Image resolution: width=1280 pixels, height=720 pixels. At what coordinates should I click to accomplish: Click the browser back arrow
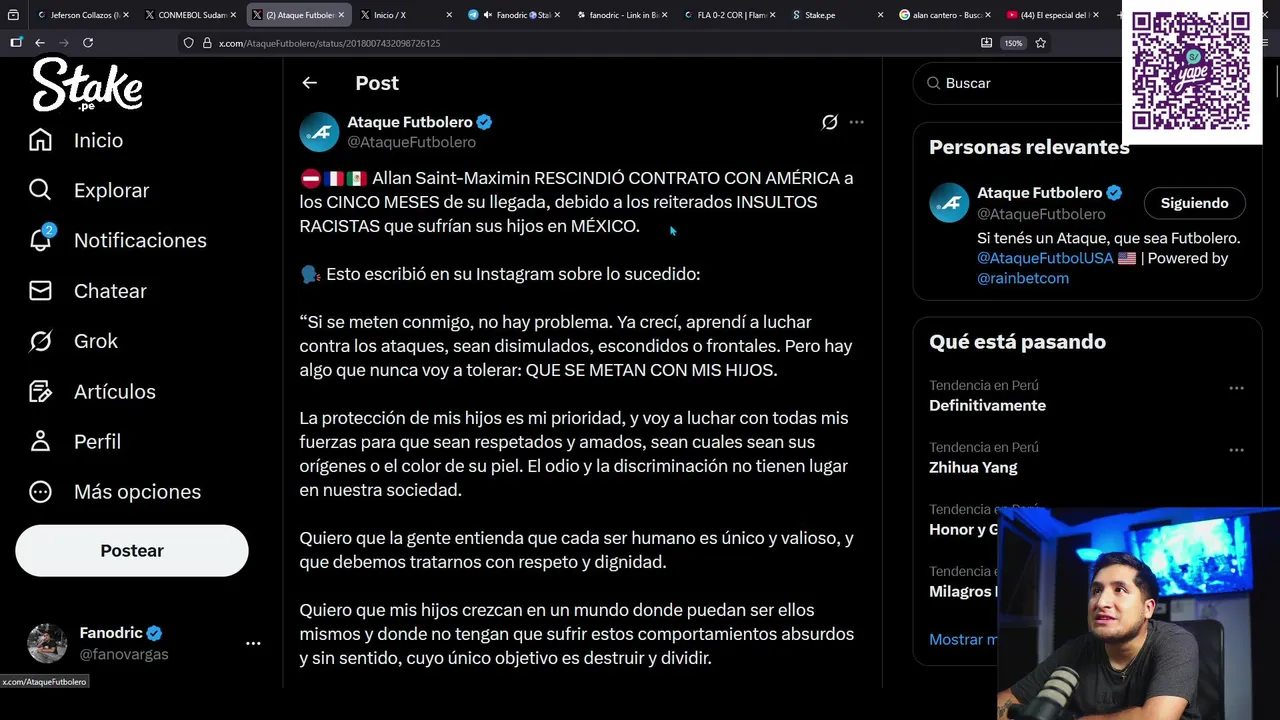pos(39,43)
